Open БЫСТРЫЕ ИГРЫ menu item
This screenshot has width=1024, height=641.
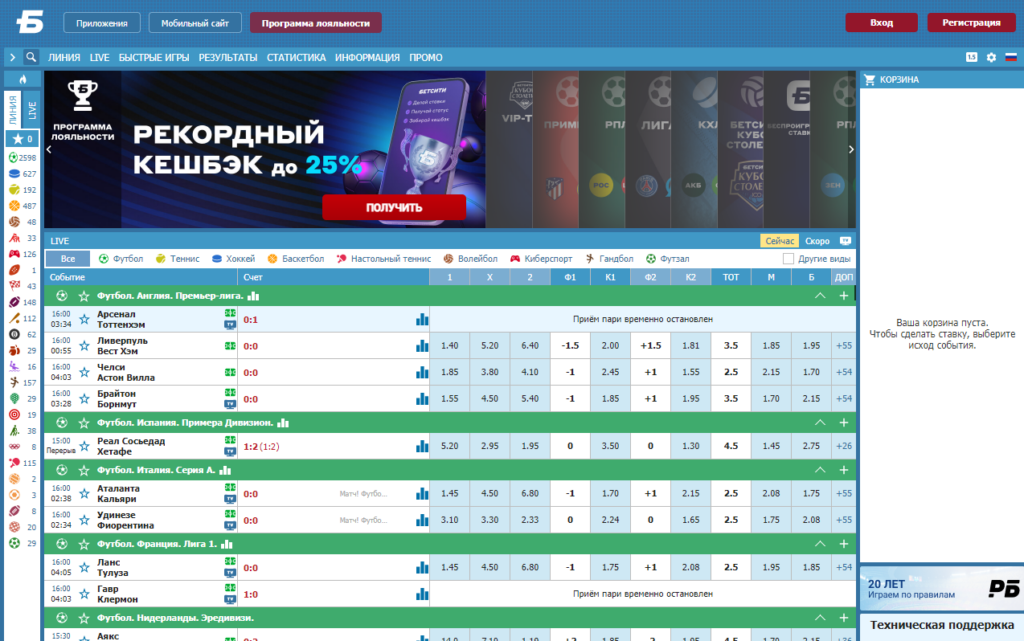(154, 57)
